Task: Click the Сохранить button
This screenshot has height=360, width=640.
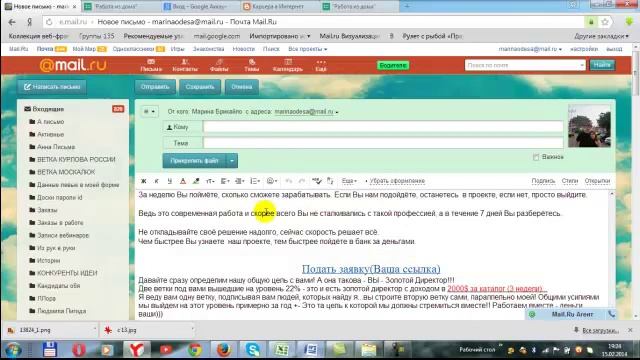Action: pos(200,87)
